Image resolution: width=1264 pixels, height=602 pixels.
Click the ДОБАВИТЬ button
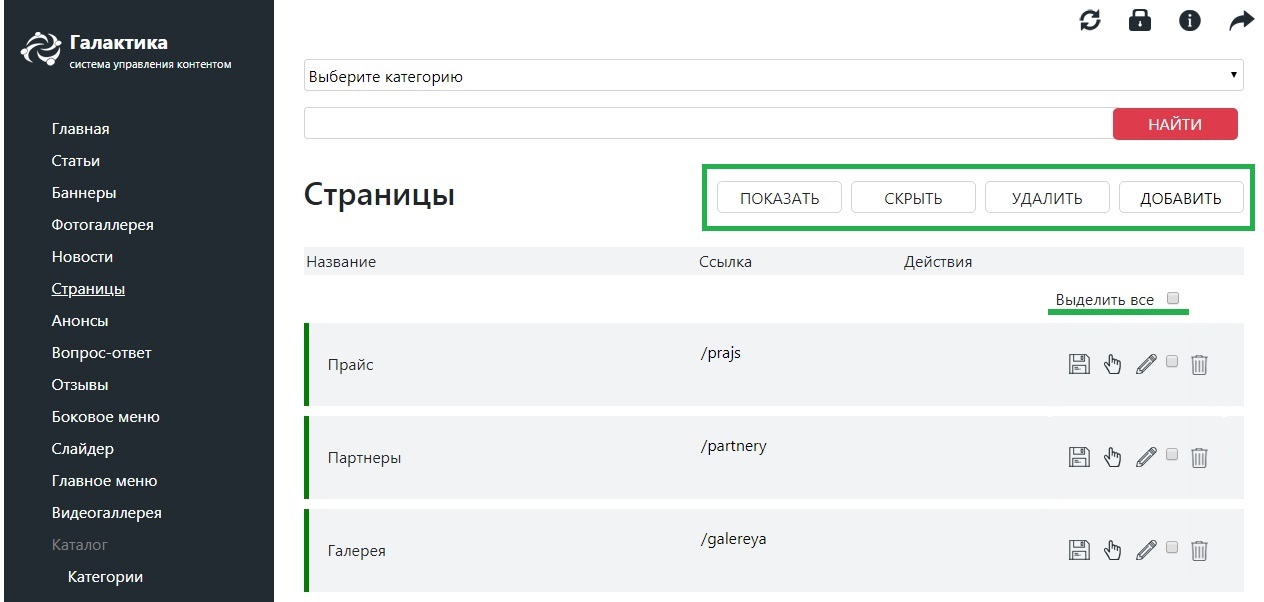1181,198
